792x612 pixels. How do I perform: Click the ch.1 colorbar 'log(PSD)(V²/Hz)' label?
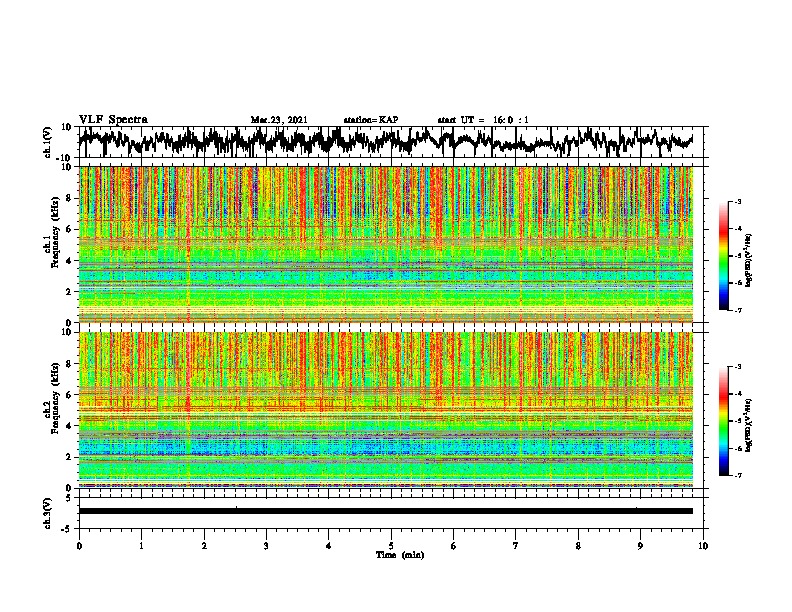pos(749,261)
